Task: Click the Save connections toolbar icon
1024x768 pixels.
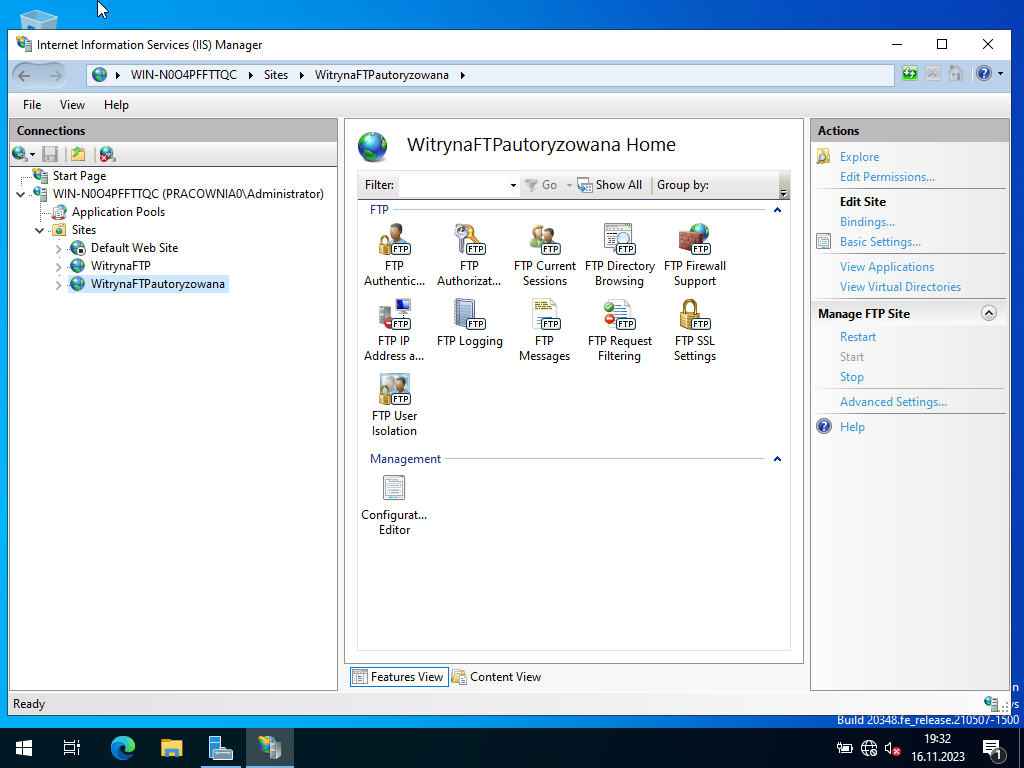Action: pyautogui.click(x=50, y=154)
